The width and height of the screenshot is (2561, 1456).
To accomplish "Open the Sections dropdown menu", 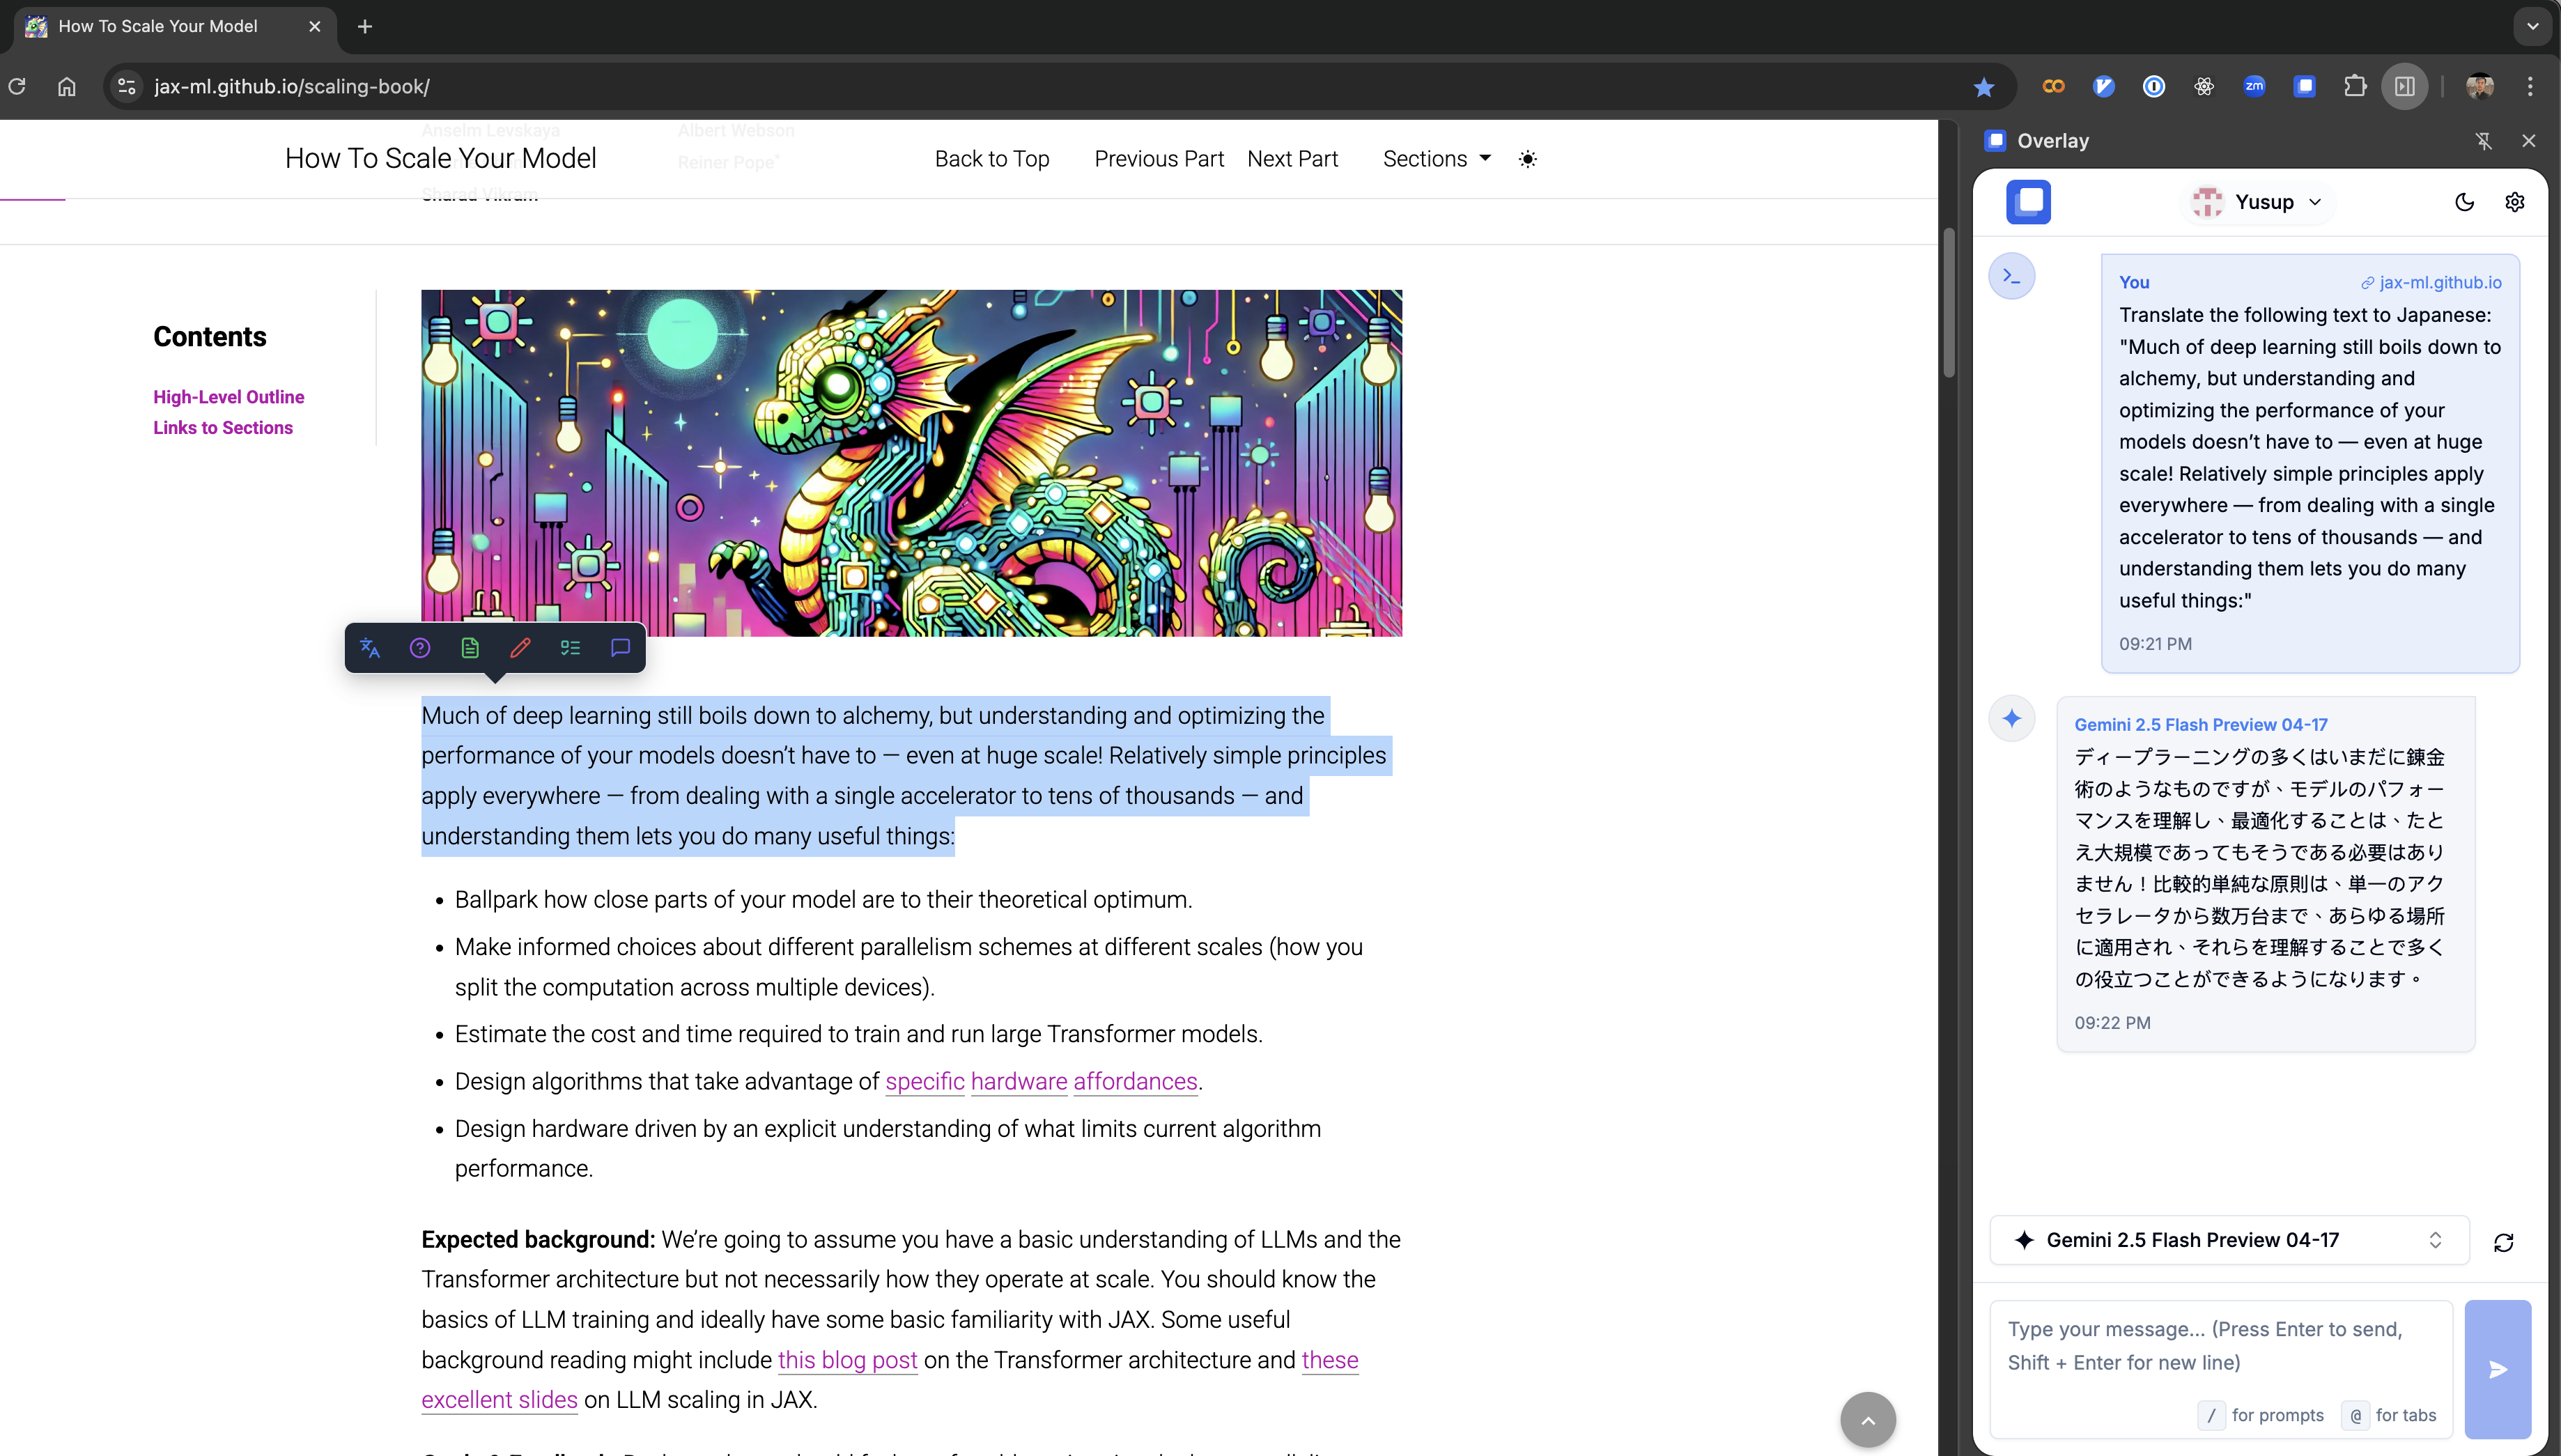I will pos(1436,159).
